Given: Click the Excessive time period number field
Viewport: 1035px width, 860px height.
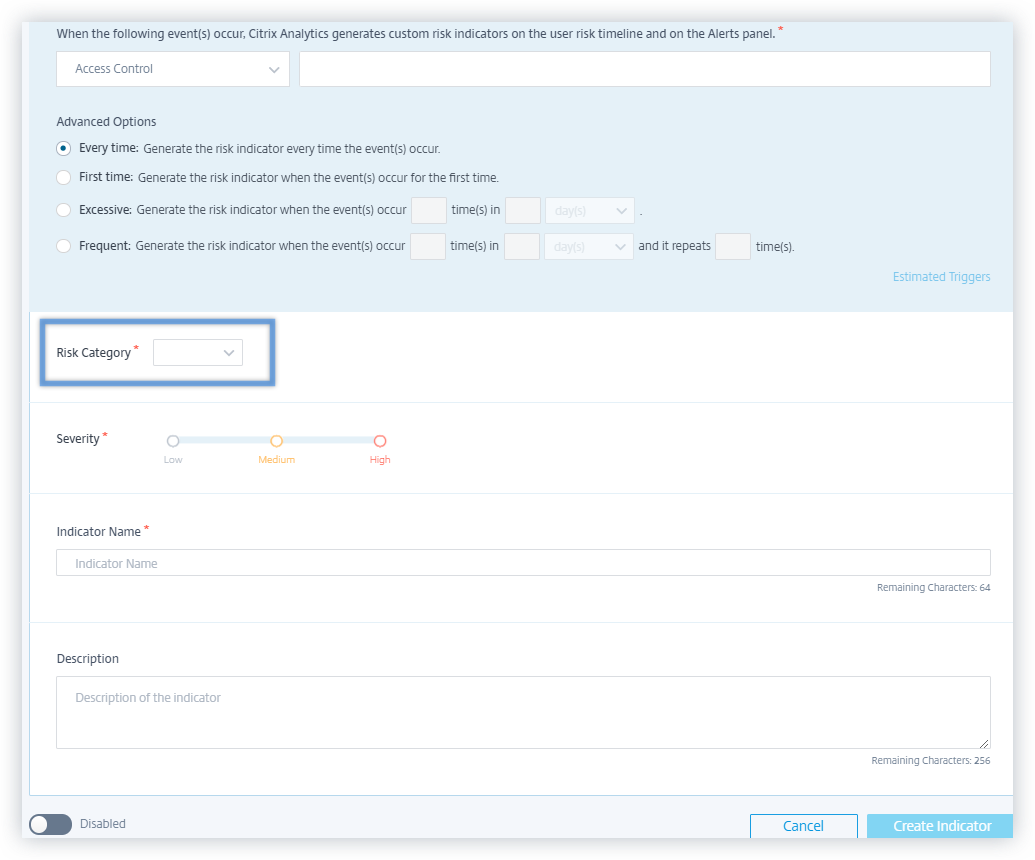Looking at the screenshot, I should coord(523,211).
